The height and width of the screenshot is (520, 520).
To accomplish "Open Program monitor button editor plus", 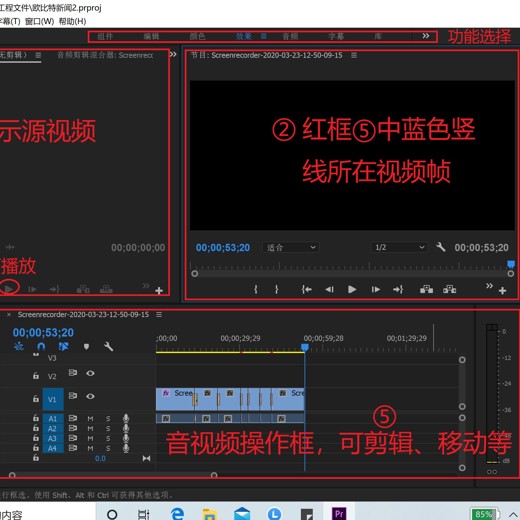I will point(502,291).
